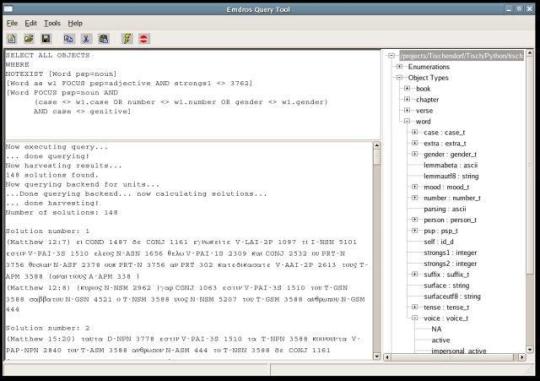Select the lemmabeta : ascii row
Viewport: 540px width, 381px height.
450,165
